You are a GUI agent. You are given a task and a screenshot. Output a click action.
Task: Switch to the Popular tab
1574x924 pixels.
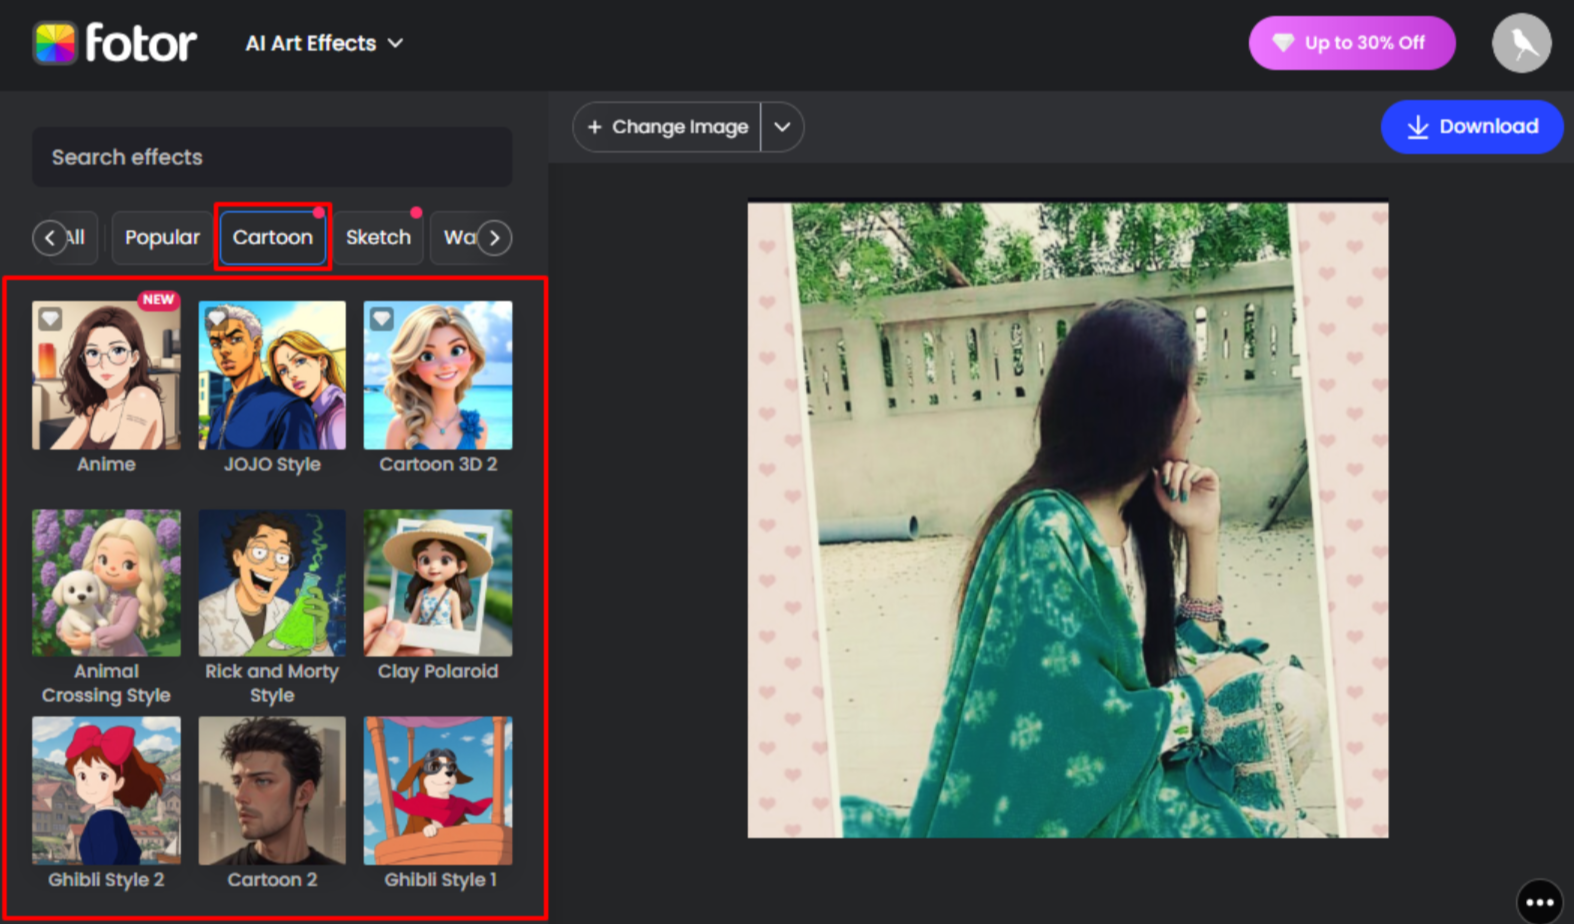(x=162, y=237)
